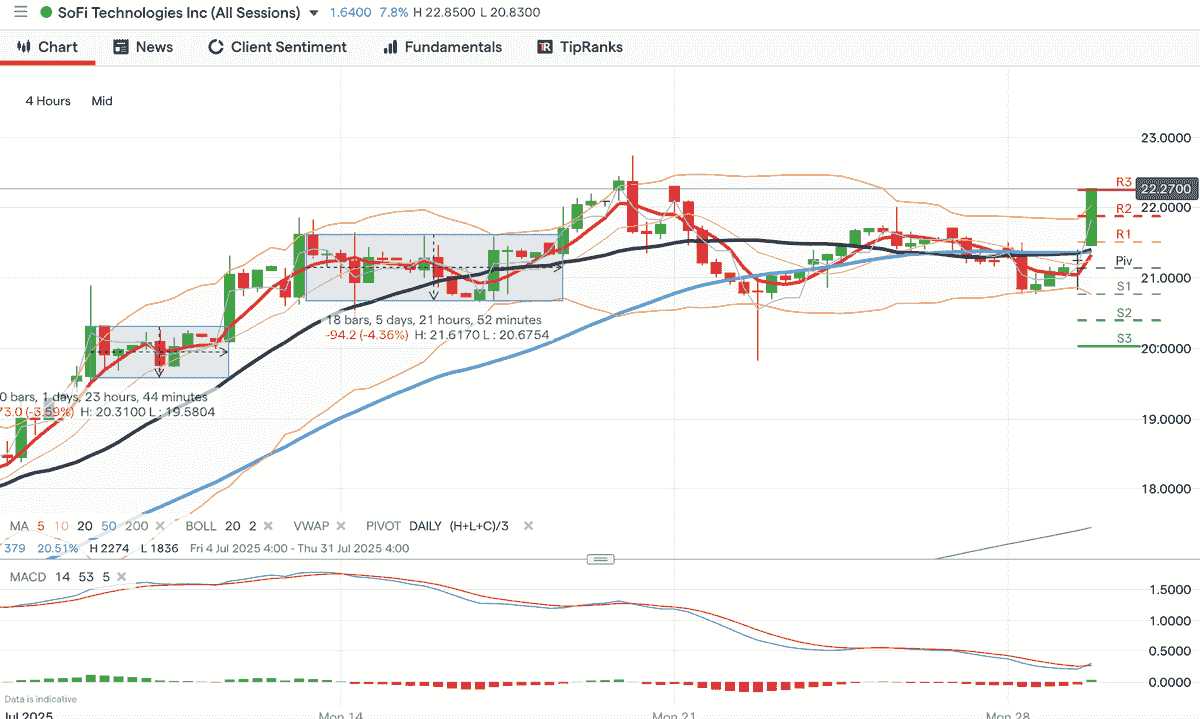
Task: Click the L 1836 range low value
Action: pos(158,548)
